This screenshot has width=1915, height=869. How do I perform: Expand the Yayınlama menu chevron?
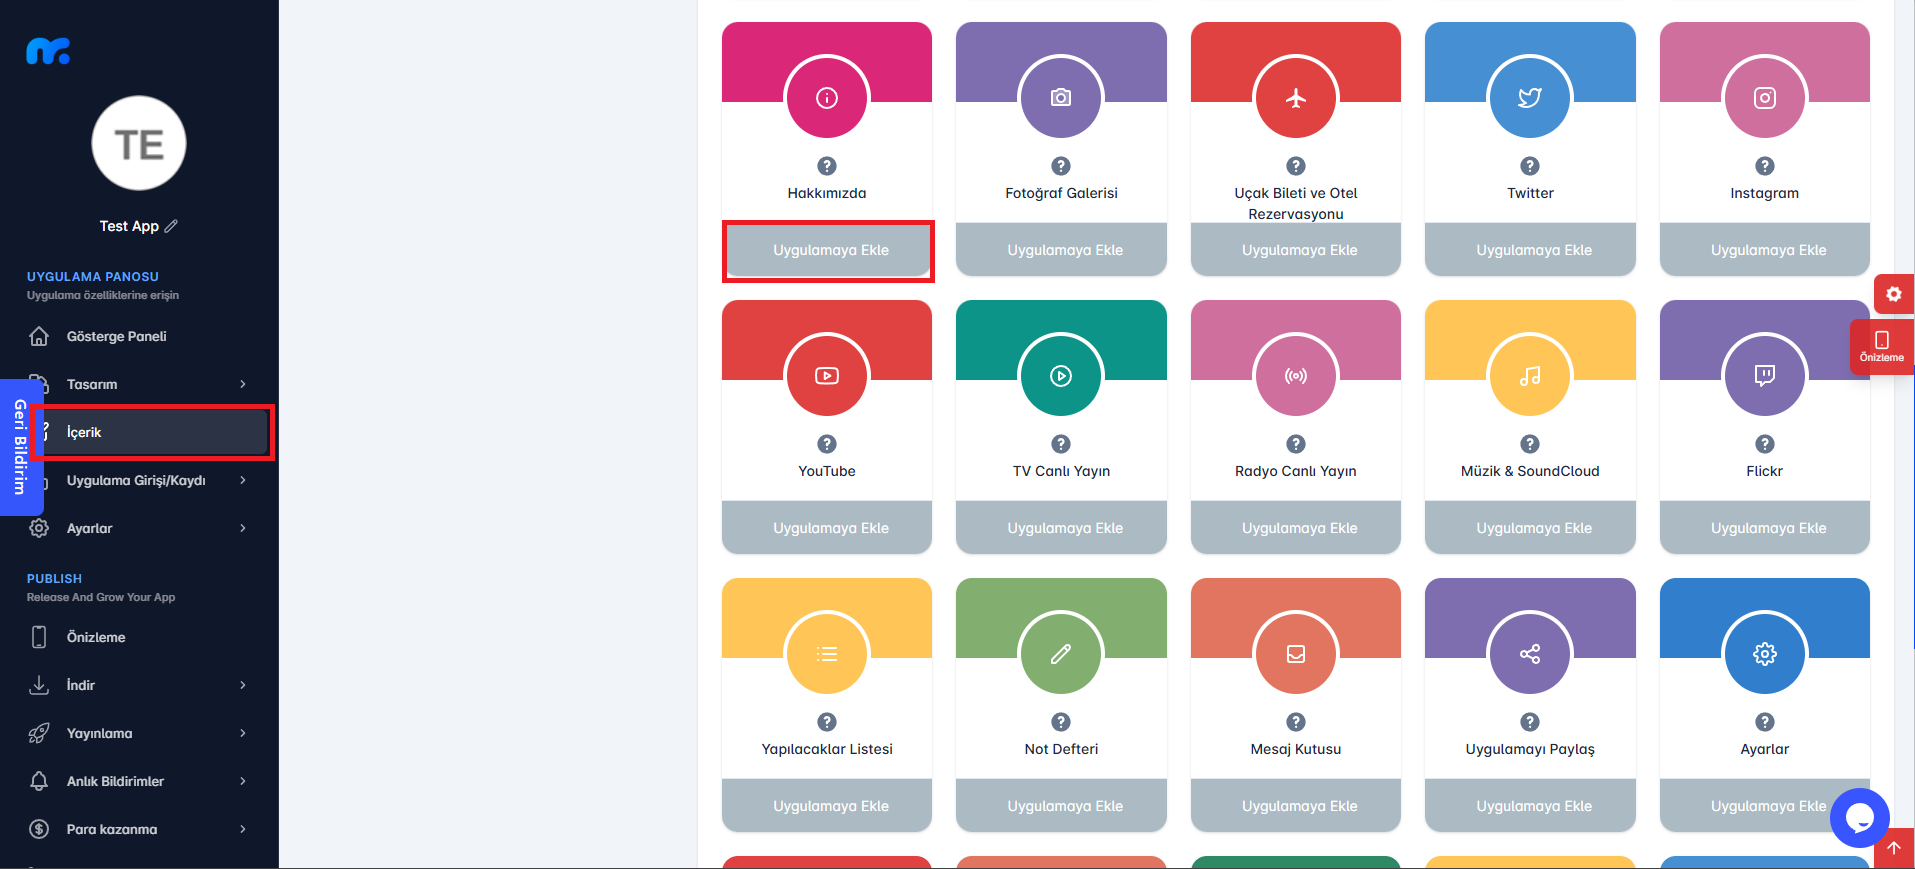coord(243,733)
